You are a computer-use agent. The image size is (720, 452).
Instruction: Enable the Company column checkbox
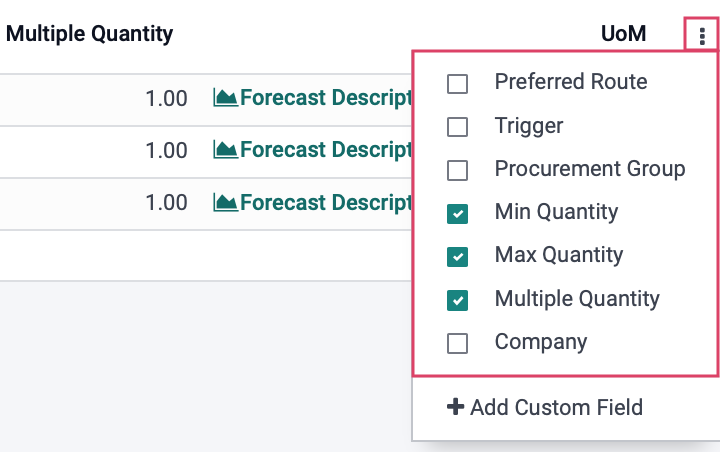pyautogui.click(x=457, y=343)
